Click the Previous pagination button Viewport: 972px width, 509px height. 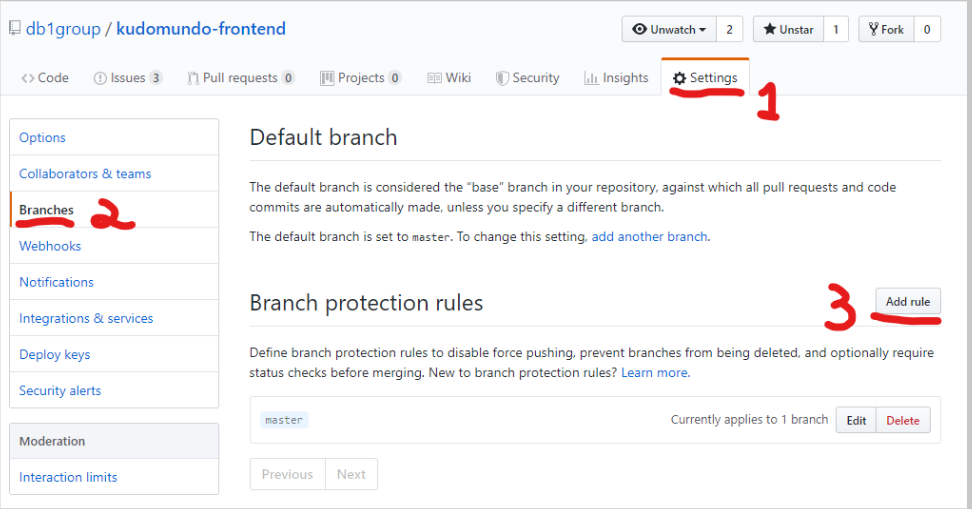288,474
